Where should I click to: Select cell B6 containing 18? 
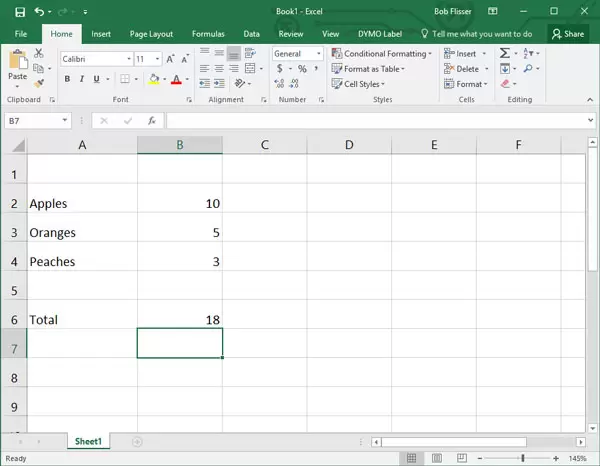point(180,320)
